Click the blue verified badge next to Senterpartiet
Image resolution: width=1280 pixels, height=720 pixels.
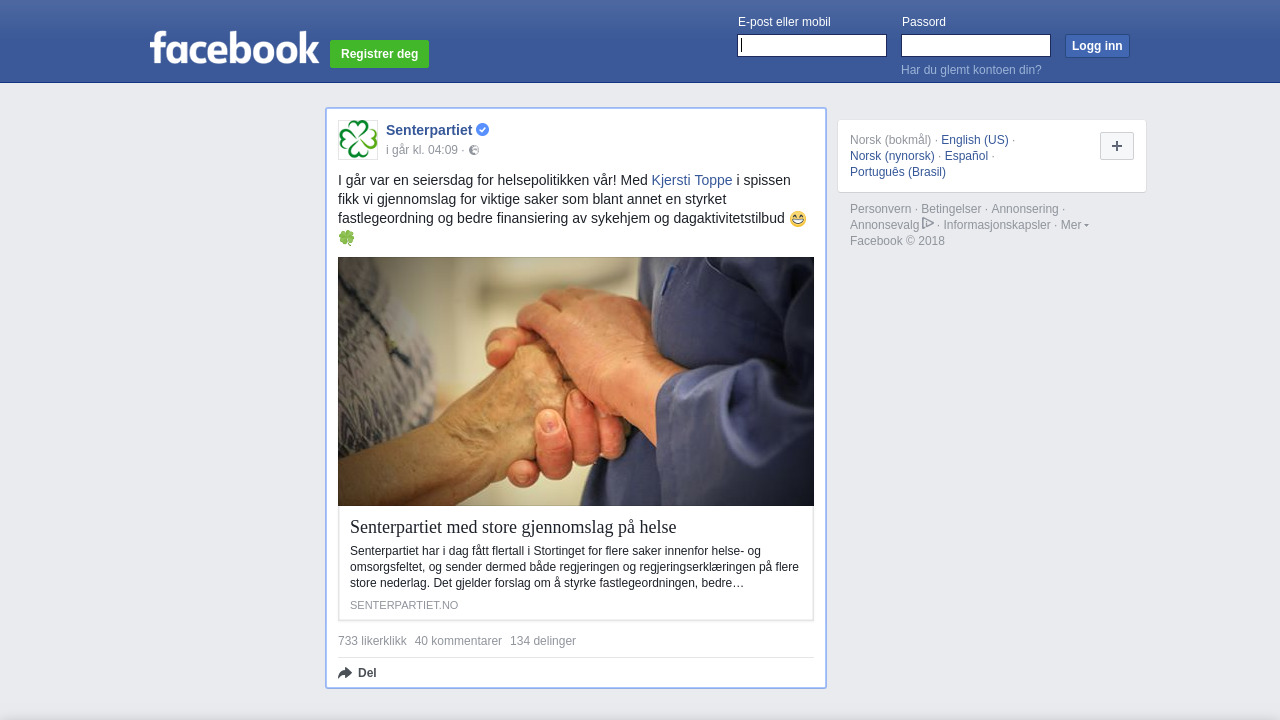tap(482, 130)
